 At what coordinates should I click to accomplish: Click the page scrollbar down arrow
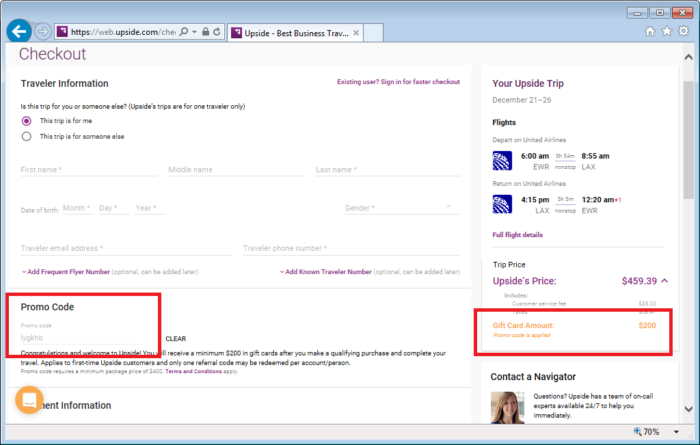point(688,409)
